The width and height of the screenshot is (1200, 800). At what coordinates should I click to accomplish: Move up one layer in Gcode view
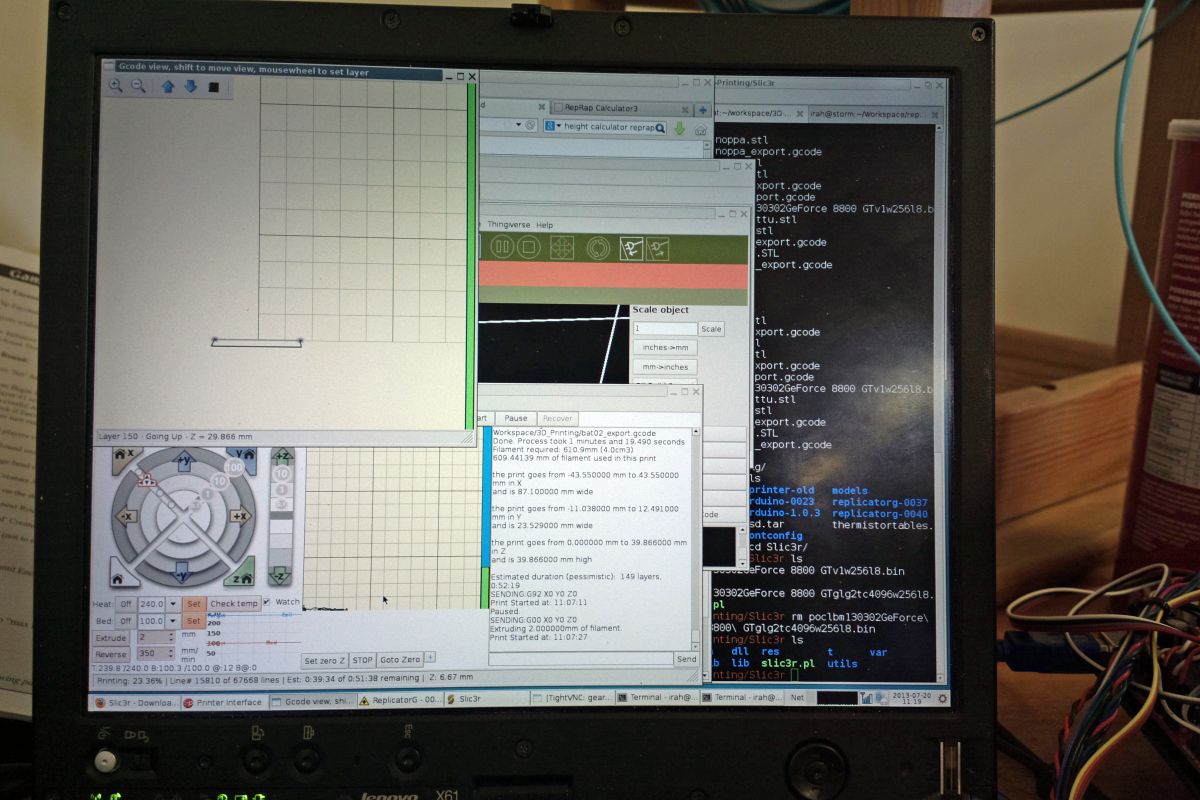tap(168, 87)
